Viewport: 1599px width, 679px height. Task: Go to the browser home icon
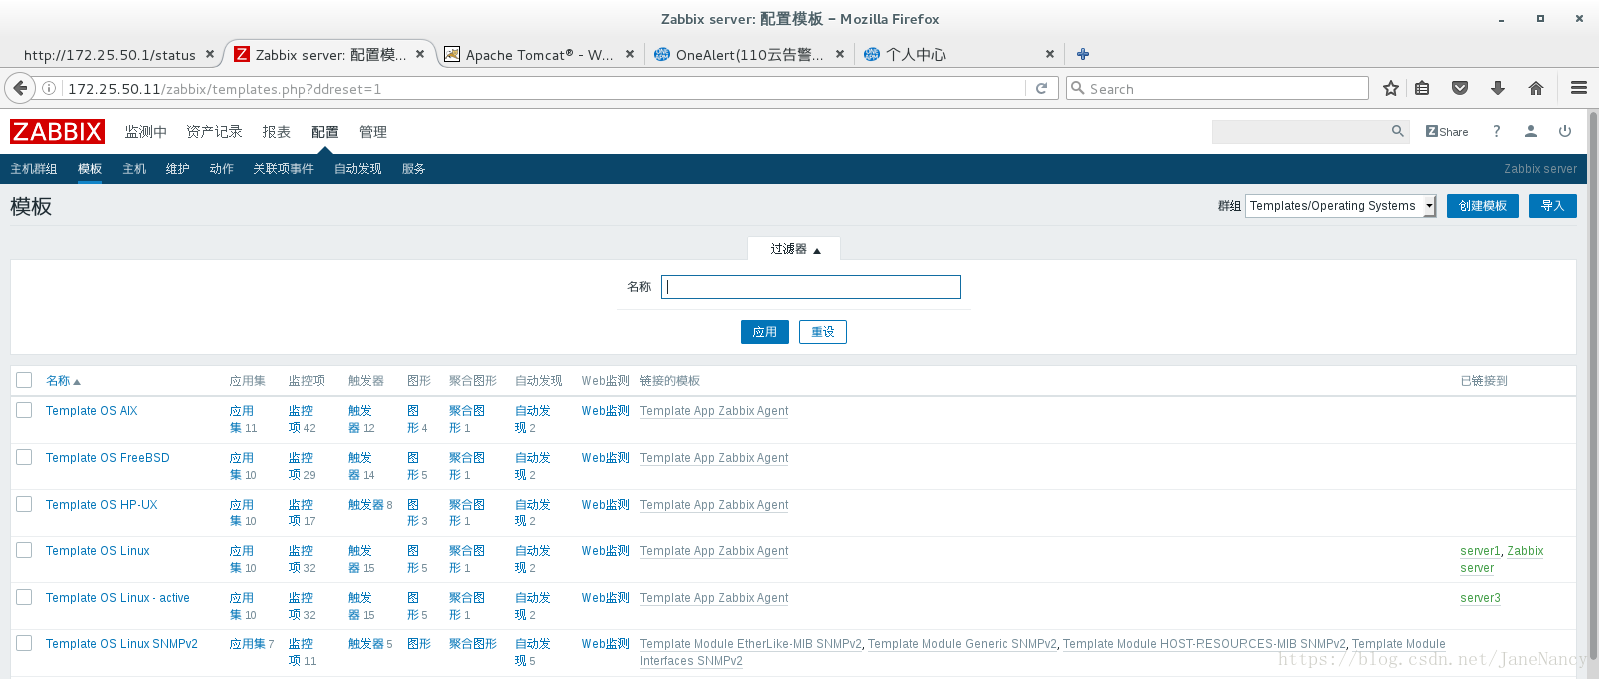click(1536, 88)
